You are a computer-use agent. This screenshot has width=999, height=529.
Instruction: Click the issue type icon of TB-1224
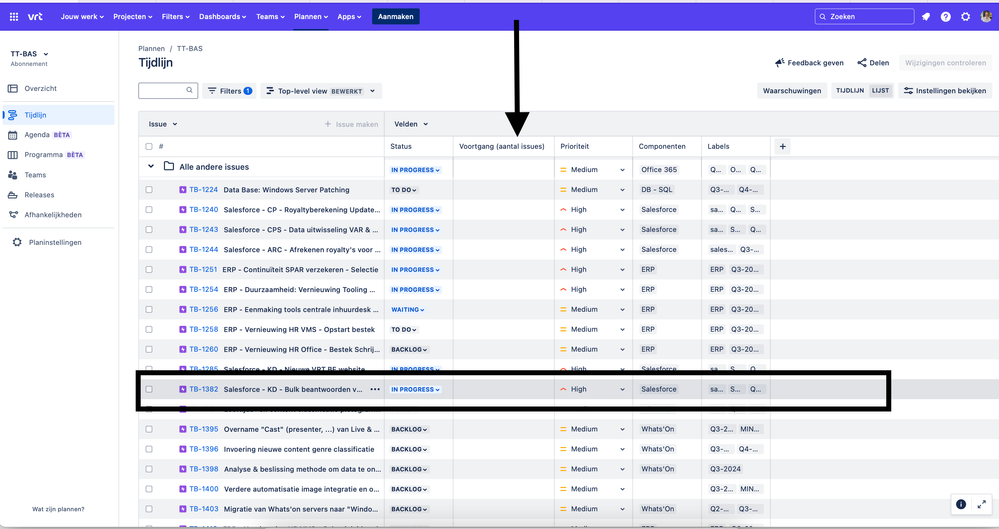click(183, 190)
